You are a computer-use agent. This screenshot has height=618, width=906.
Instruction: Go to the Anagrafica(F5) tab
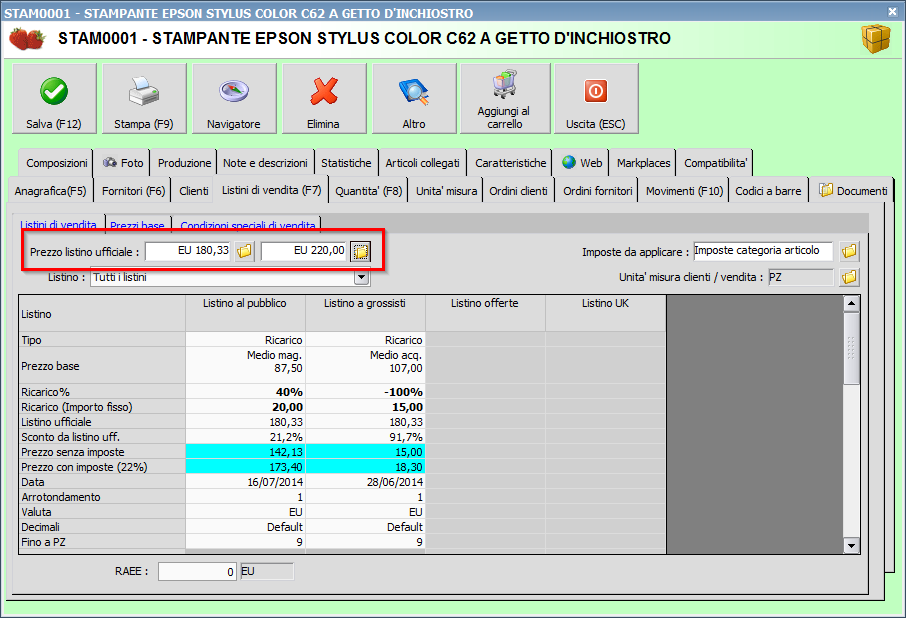[x=50, y=191]
